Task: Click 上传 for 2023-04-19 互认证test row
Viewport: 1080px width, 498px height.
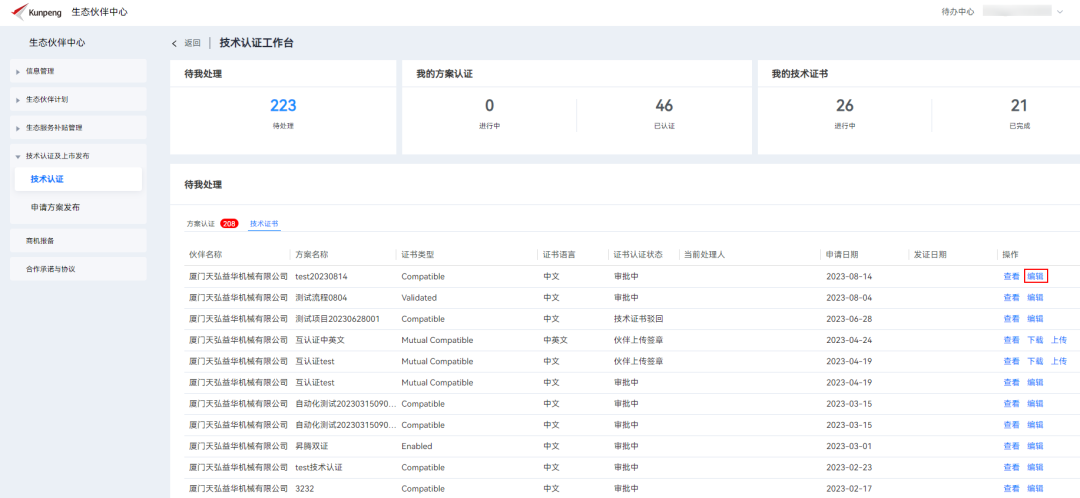Action: 1059,361
